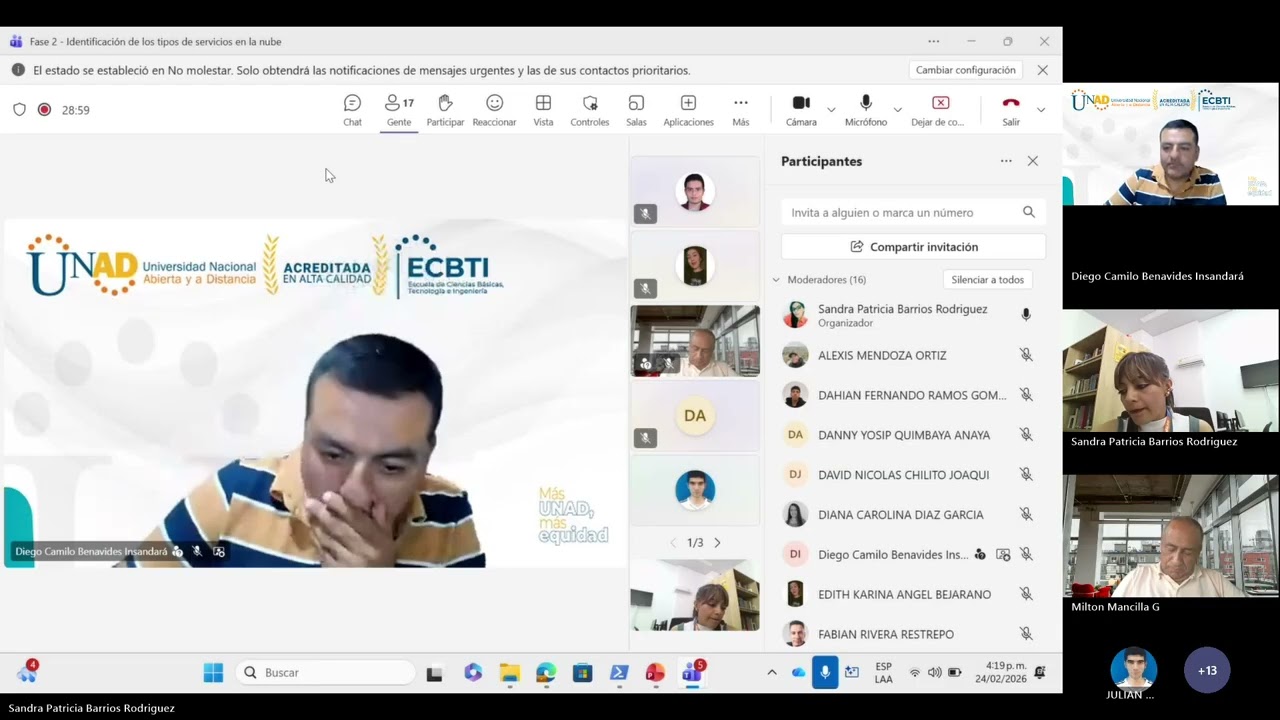The width and height of the screenshot is (1280, 720).
Task: Click the JULIAN participant avatar
Action: pos(1133,668)
